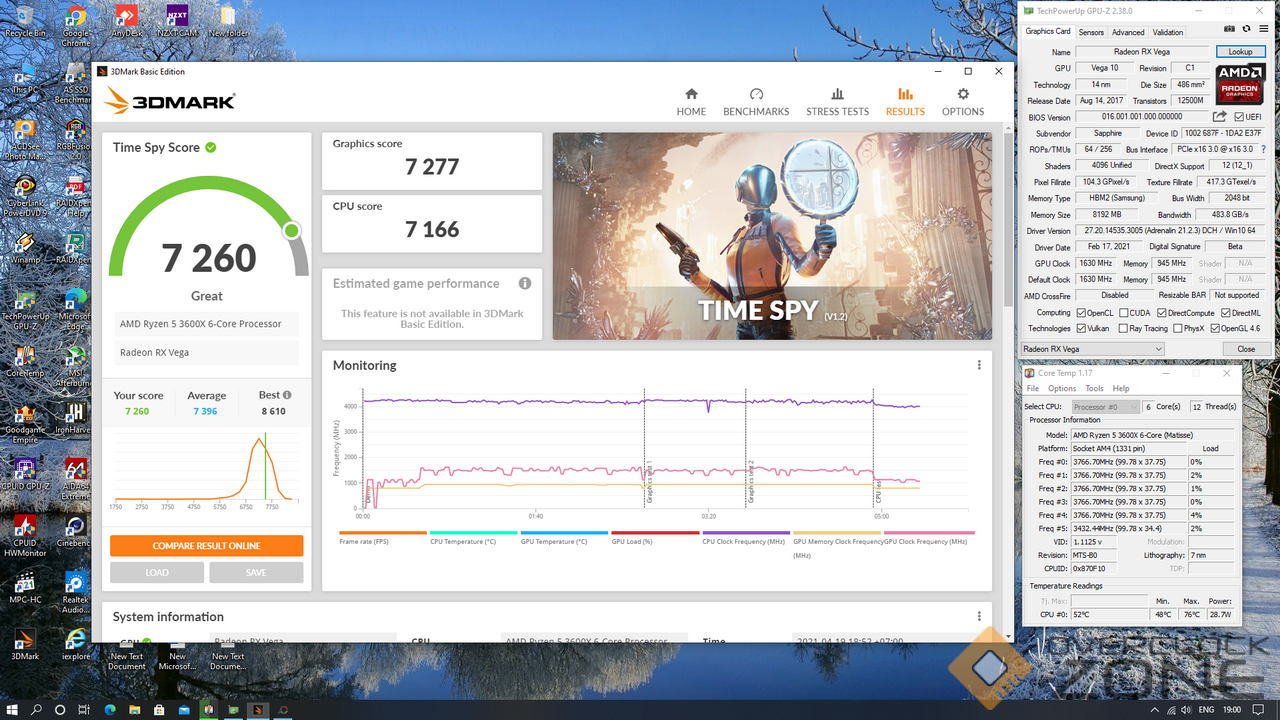Screen dimensions: 1280x720
Task: Click Compare Result Online button
Action: click(x=206, y=546)
